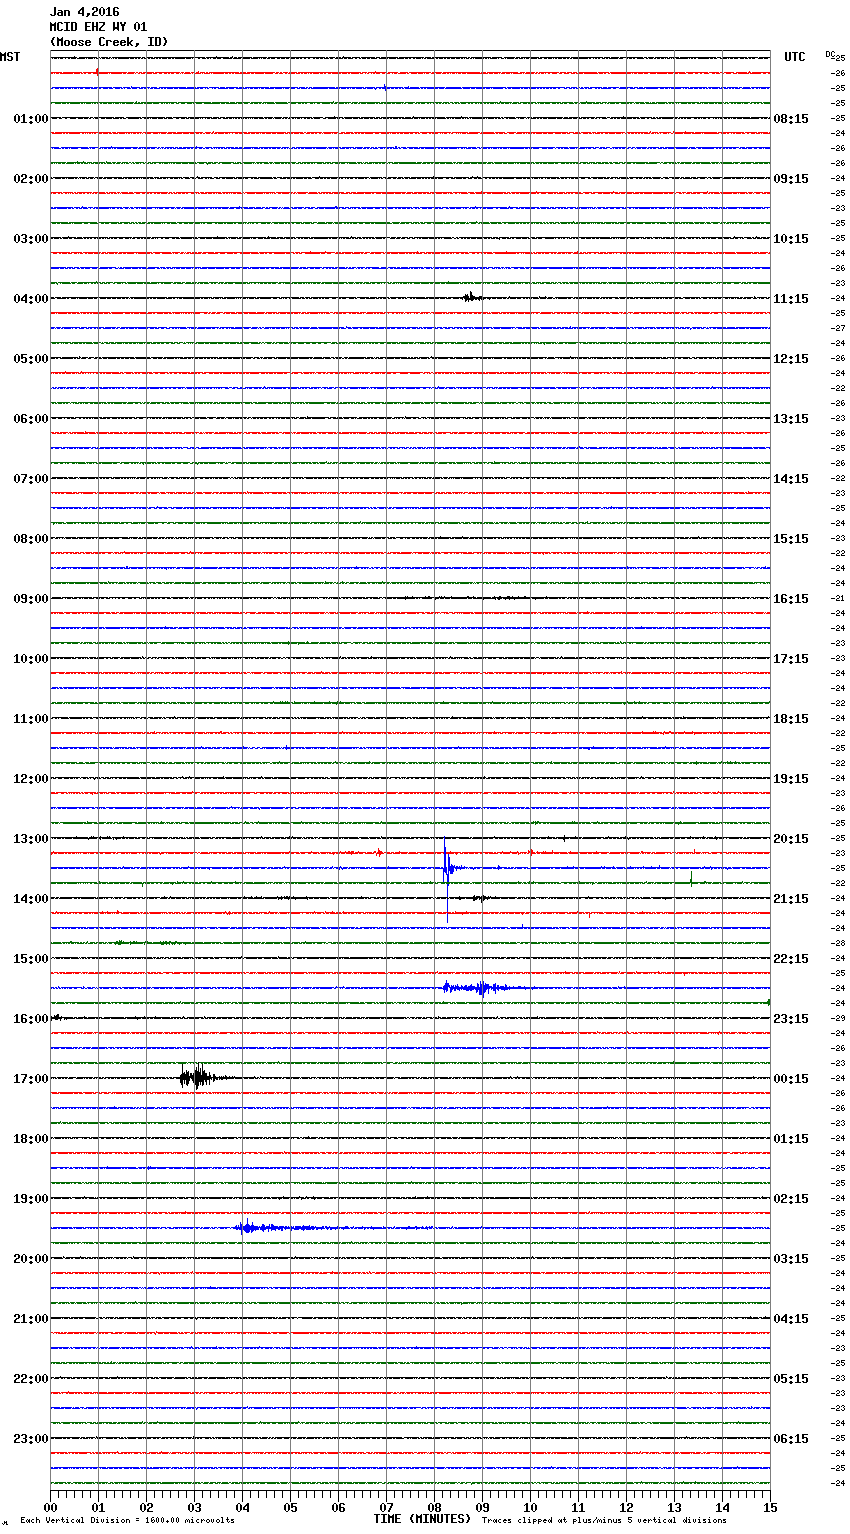The height and width of the screenshot is (1534, 850).
Task: Select the "01:00" MST row label
Action: (x=31, y=119)
